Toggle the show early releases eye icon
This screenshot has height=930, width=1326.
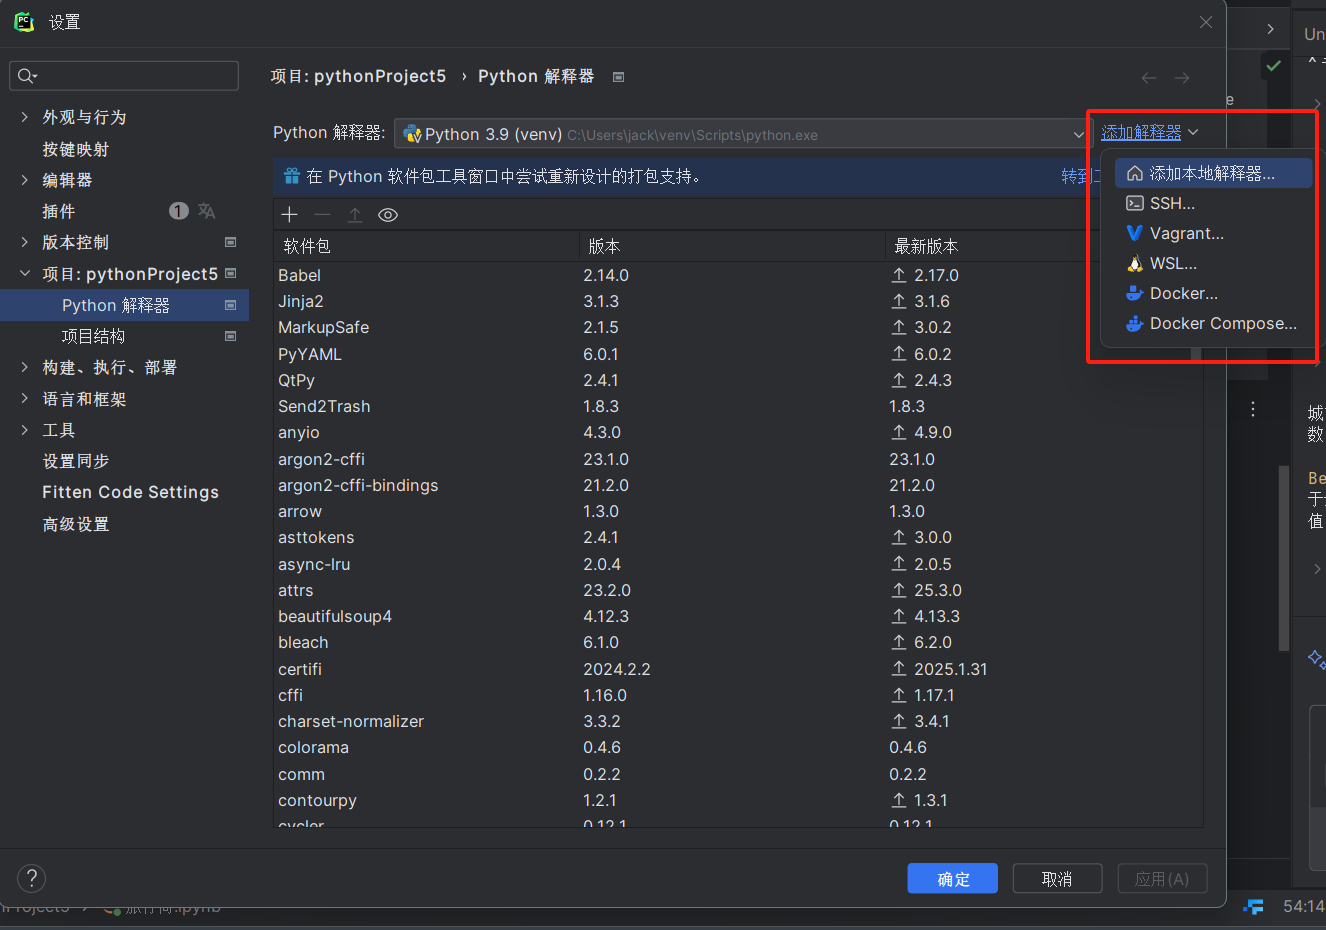click(388, 215)
